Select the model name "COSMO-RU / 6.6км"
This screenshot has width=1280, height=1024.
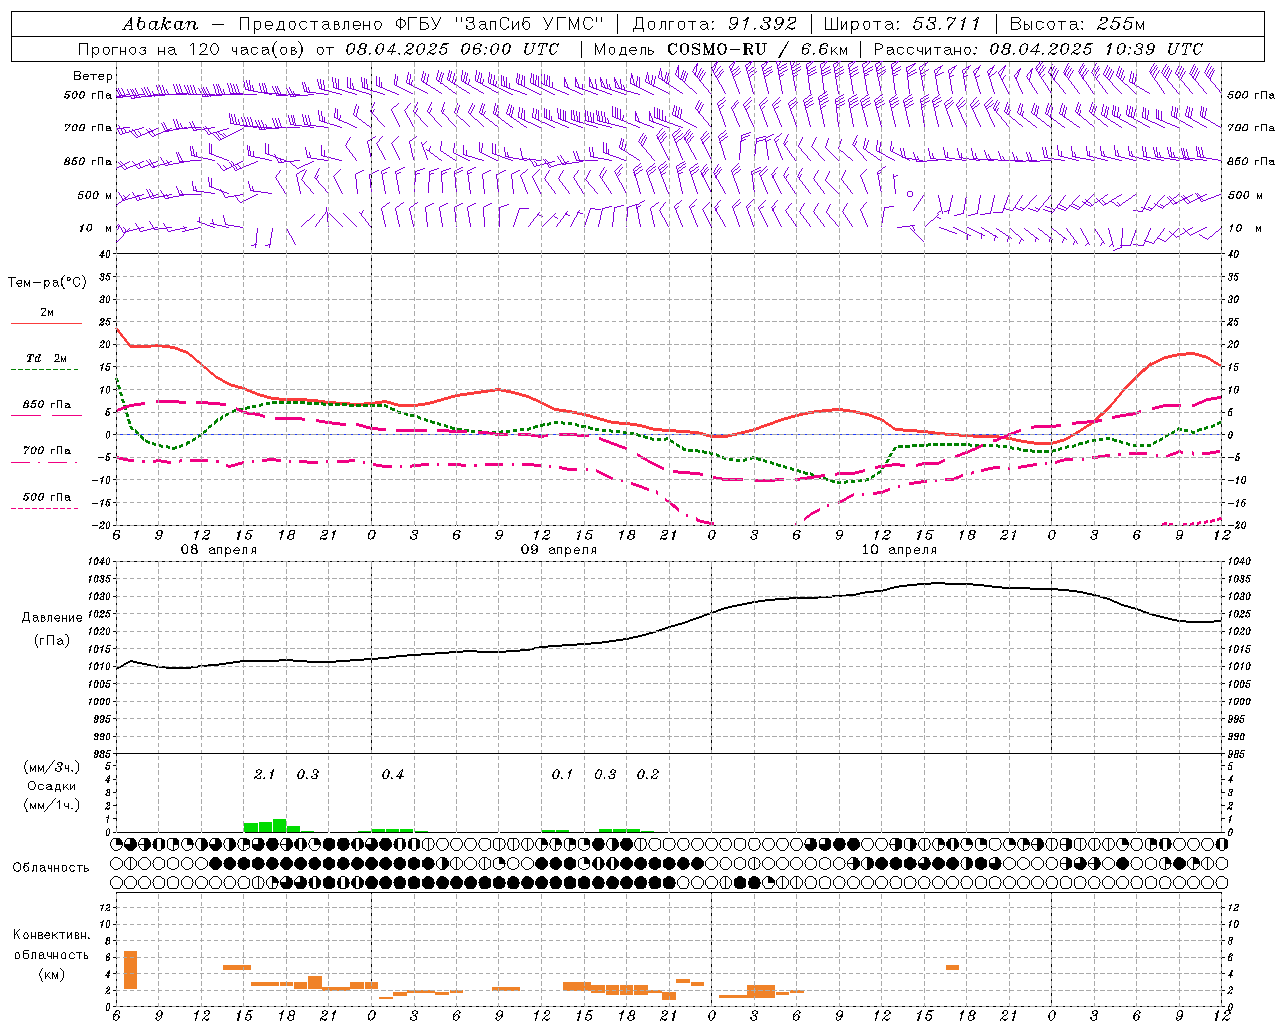click(757, 49)
